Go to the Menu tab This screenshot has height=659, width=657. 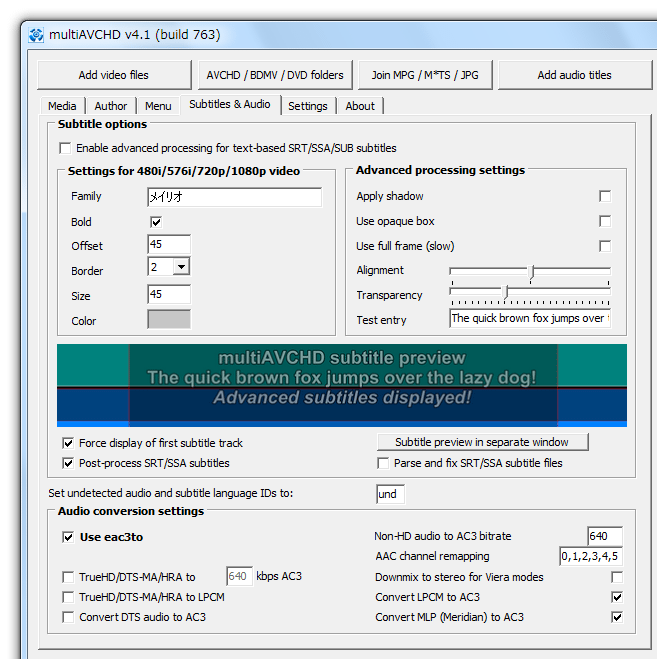pyautogui.click(x=158, y=106)
